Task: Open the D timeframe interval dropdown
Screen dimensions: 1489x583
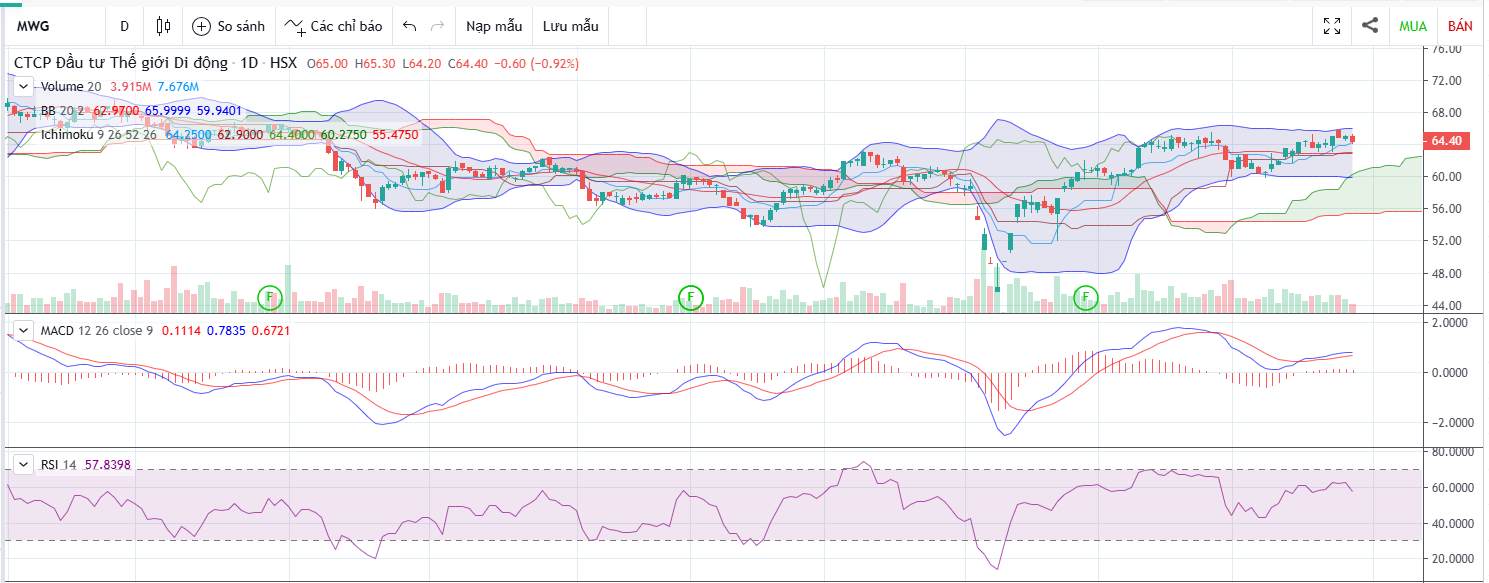Action: (124, 26)
